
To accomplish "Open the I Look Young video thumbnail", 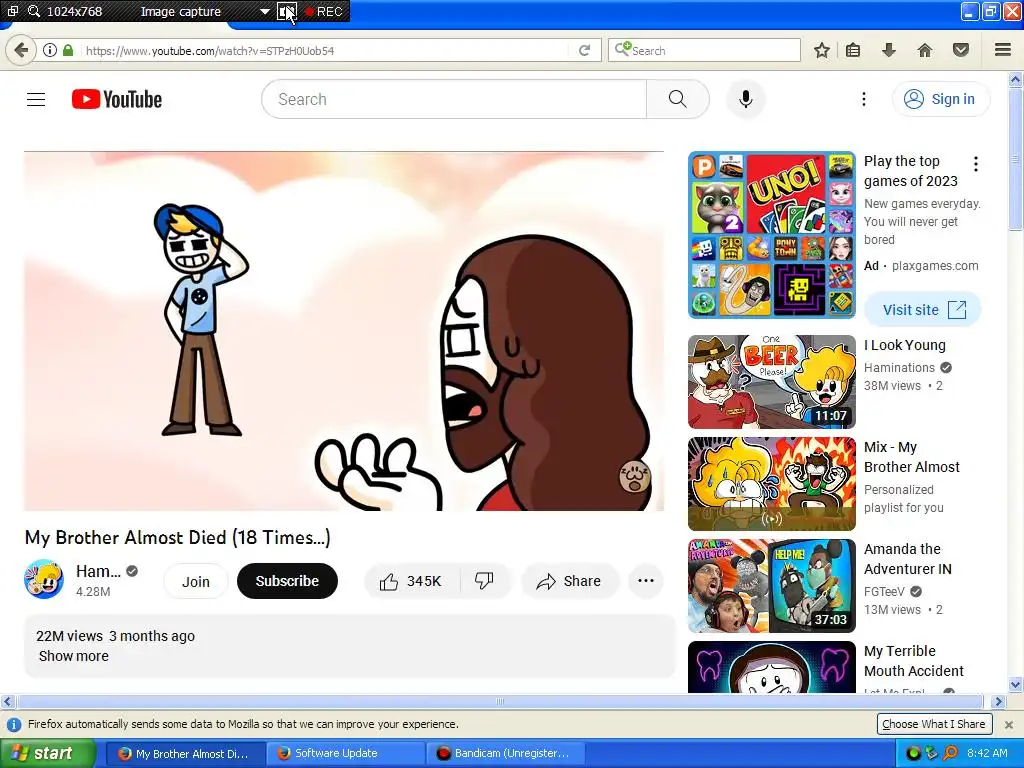I will (771, 382).
